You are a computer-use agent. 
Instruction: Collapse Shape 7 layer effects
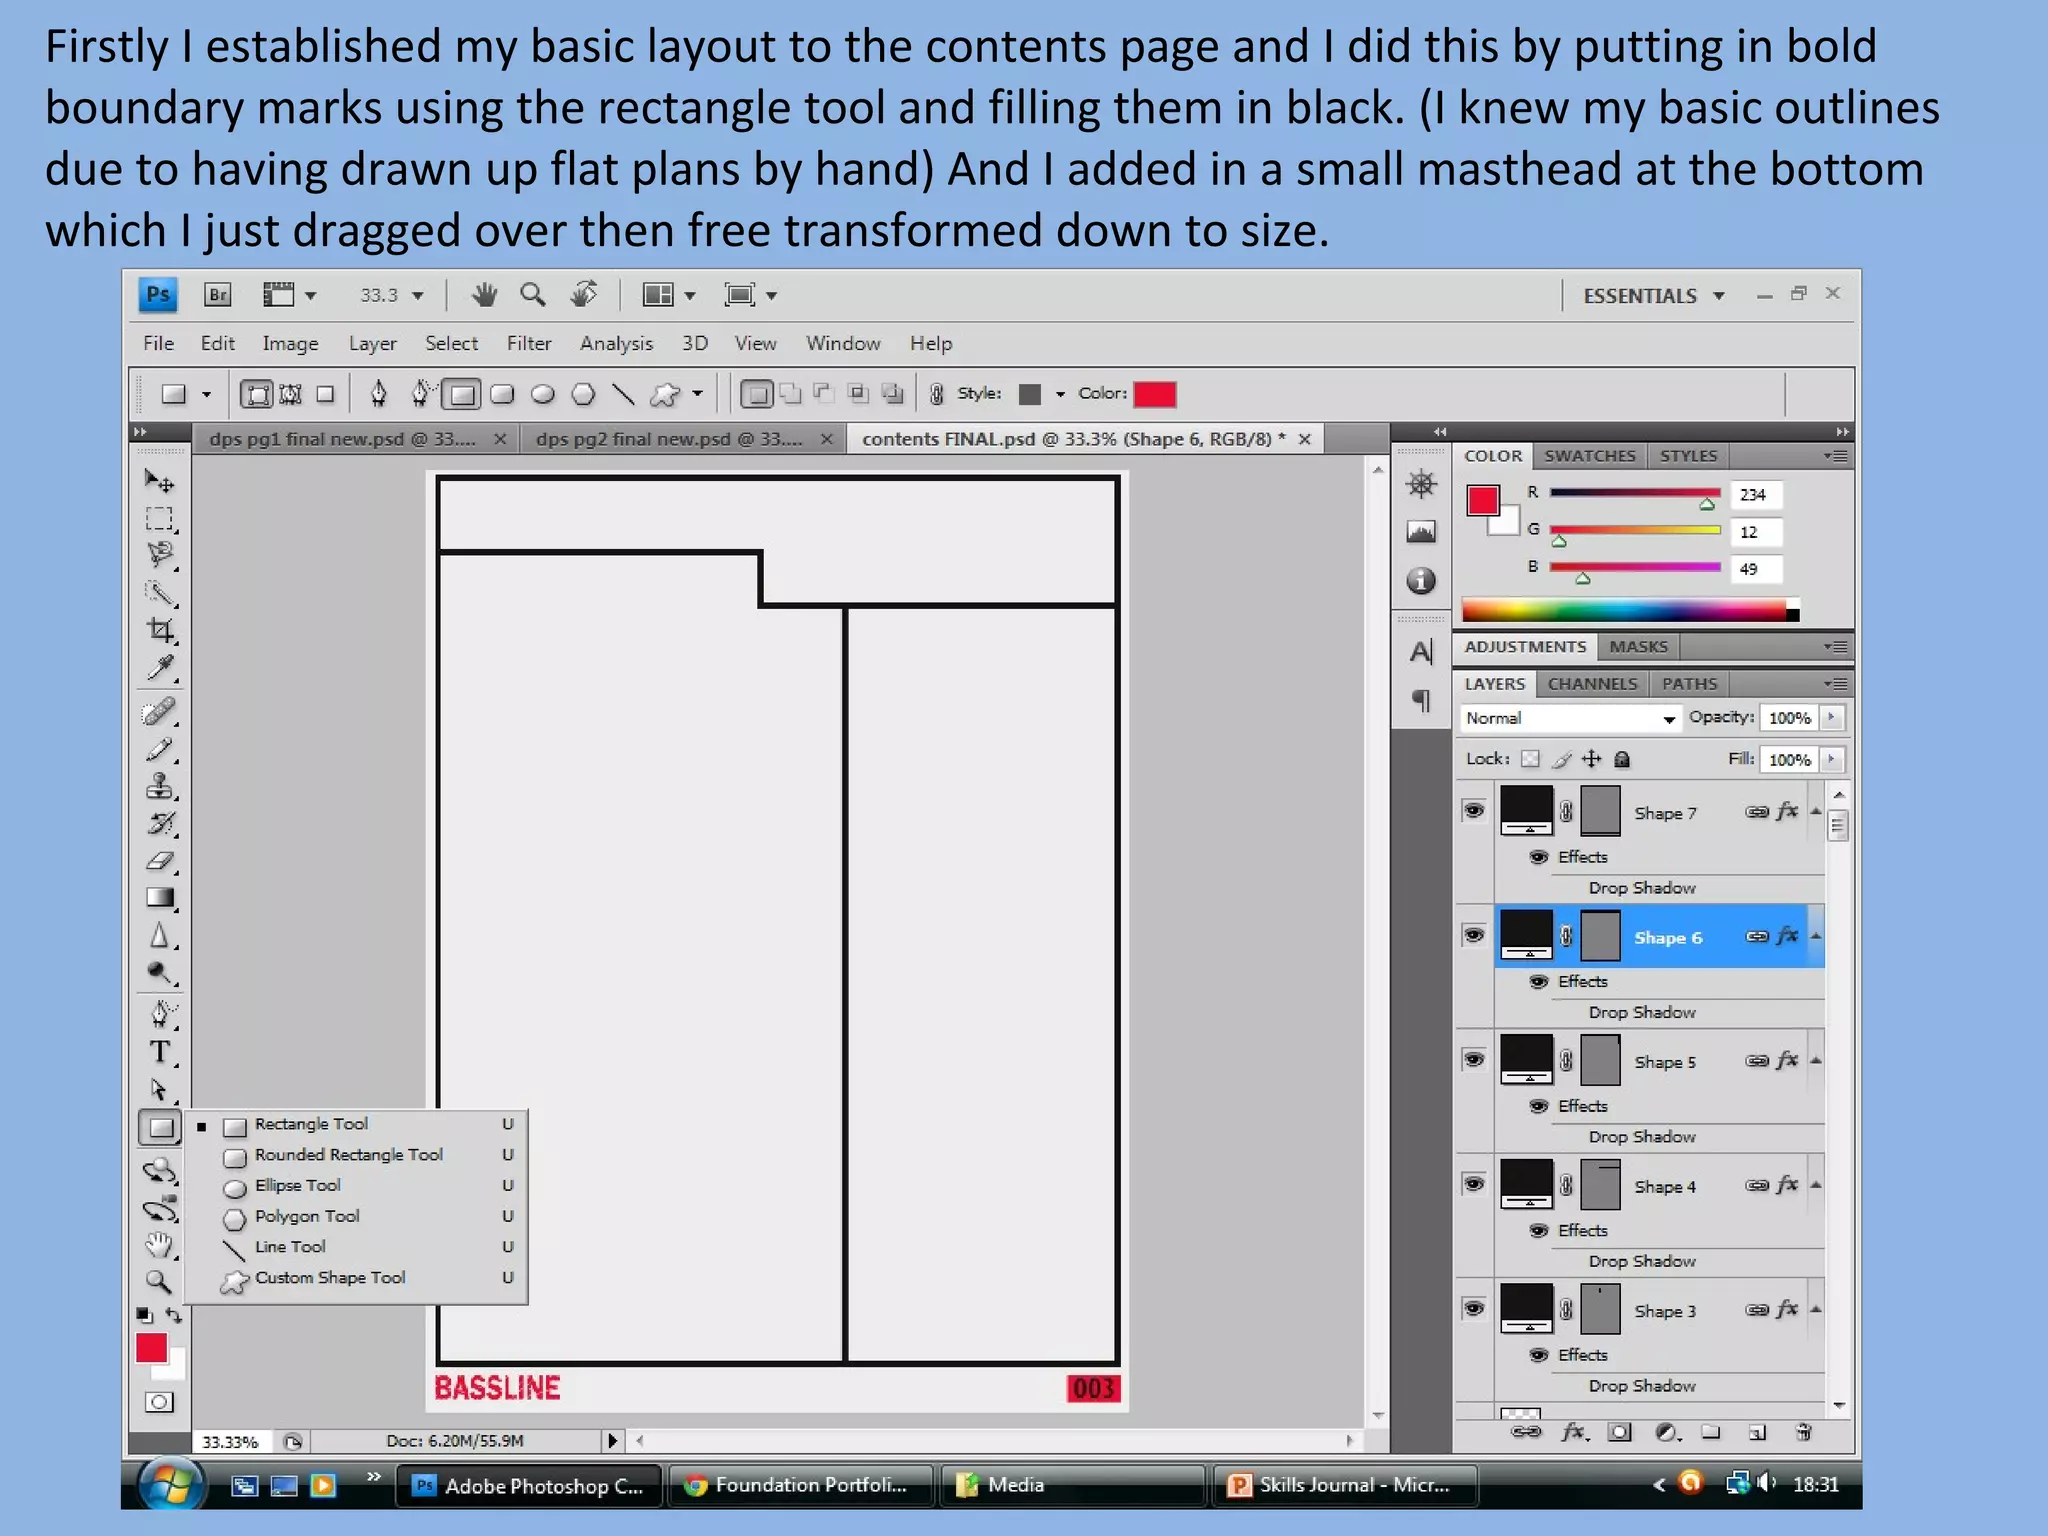(x=1815, y=811)
